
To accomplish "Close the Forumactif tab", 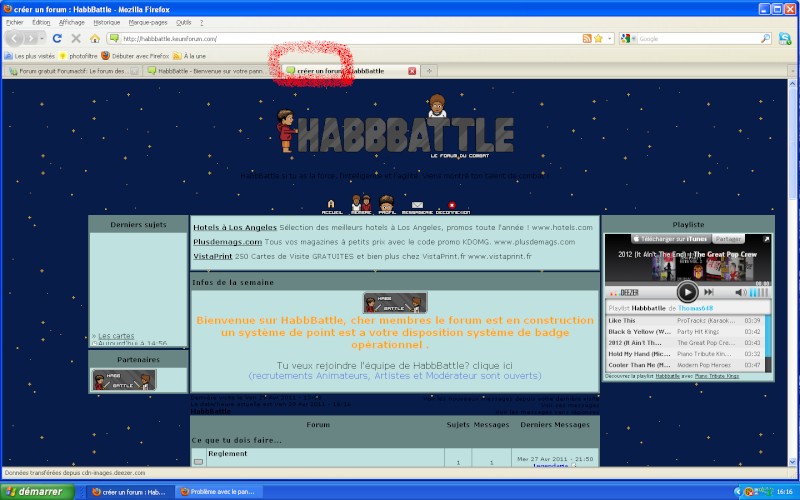I will (134, 71).
